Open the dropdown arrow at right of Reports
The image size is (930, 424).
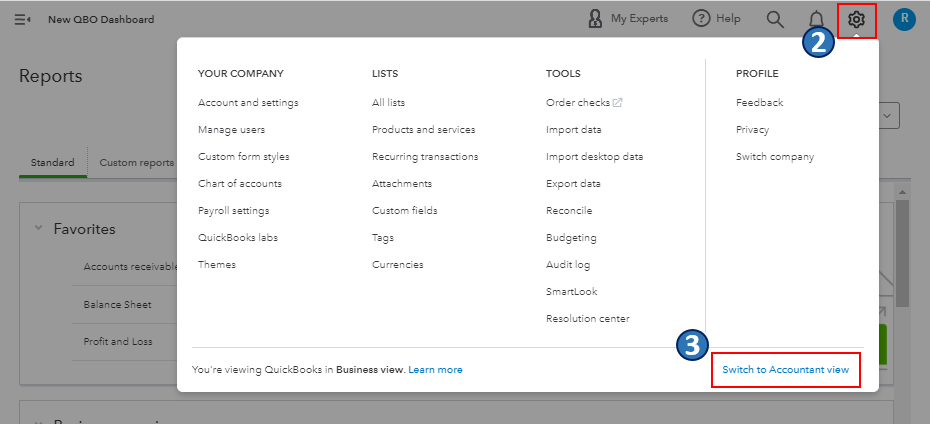pos(887,116)
